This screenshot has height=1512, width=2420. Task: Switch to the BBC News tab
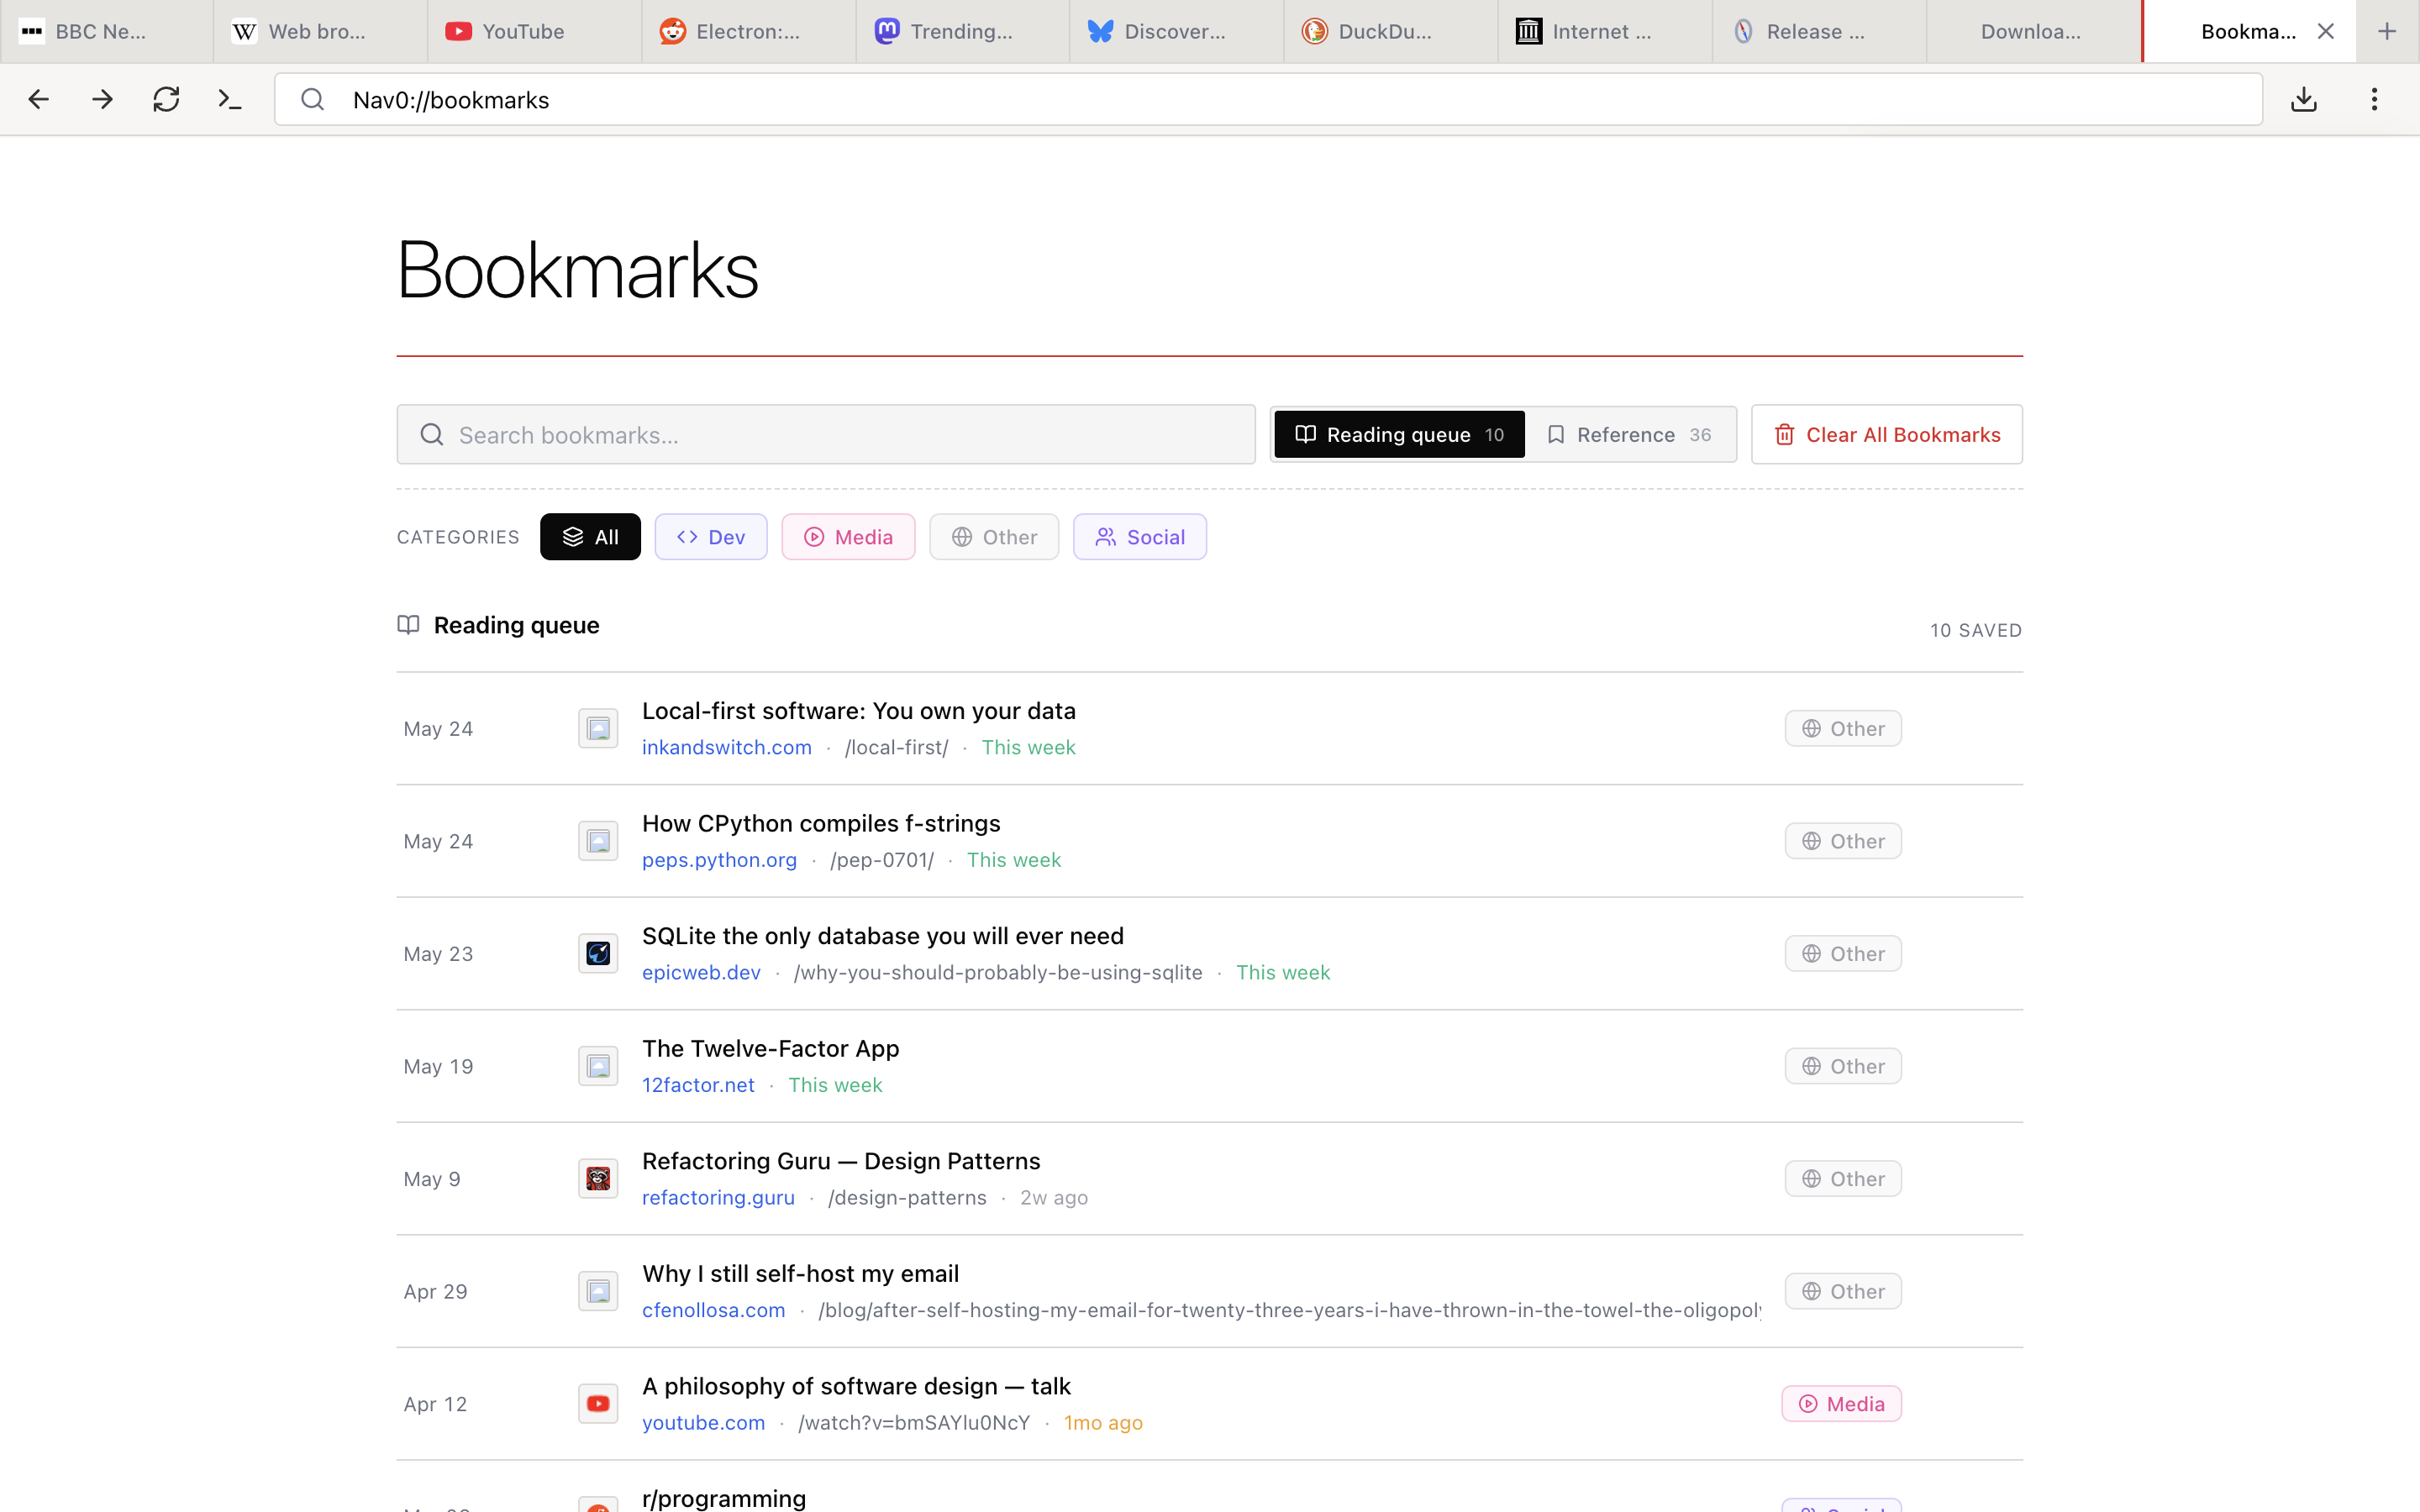[106, 31]
